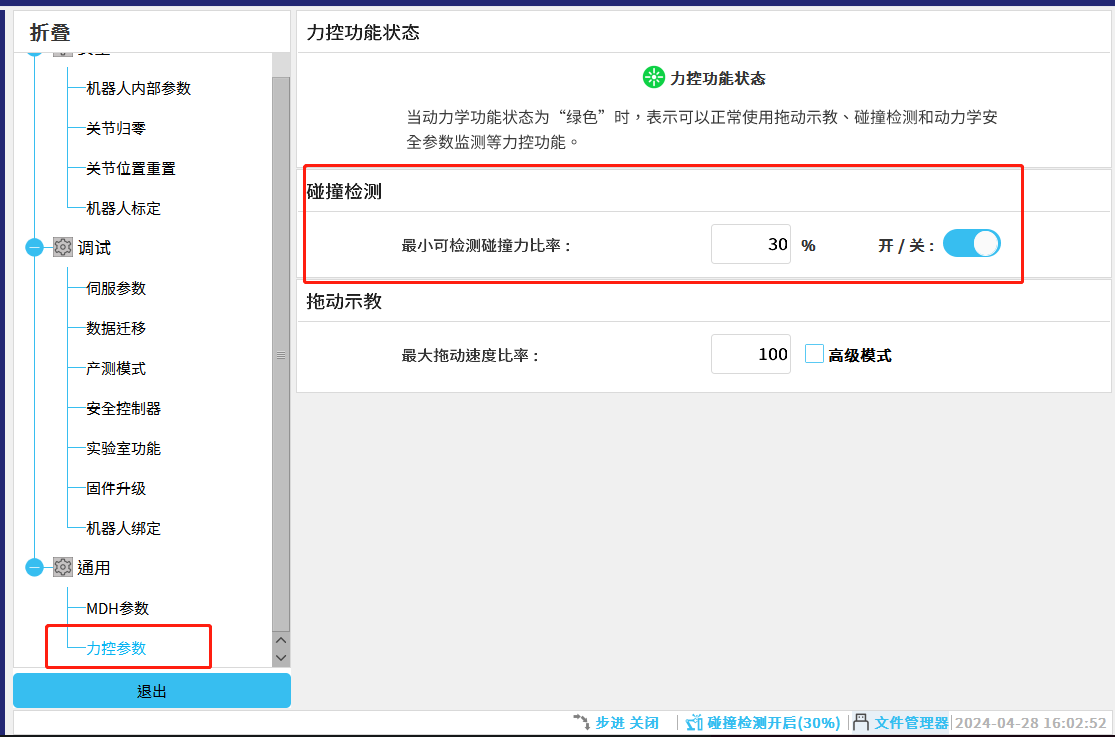Click the collision detection robot icon in status bar
Image resolution: width=1115 pixels, height=737 pixels.
point(694,722)
